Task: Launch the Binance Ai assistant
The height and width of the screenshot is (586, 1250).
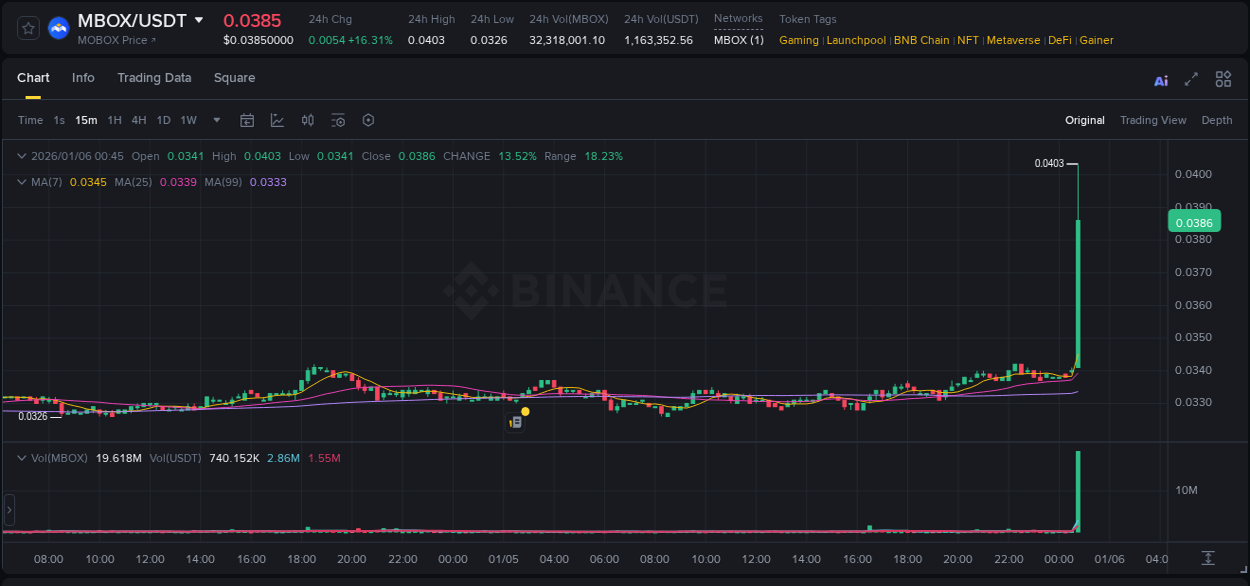Action: click(x=1160, y=78)
